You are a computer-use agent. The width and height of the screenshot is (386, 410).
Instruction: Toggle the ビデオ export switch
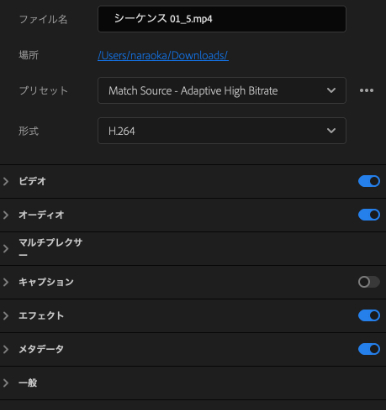[x=369, y=181]
